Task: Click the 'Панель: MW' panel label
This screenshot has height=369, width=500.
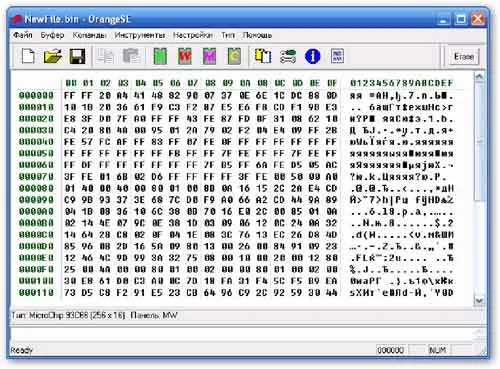Action: coord(154,315)
